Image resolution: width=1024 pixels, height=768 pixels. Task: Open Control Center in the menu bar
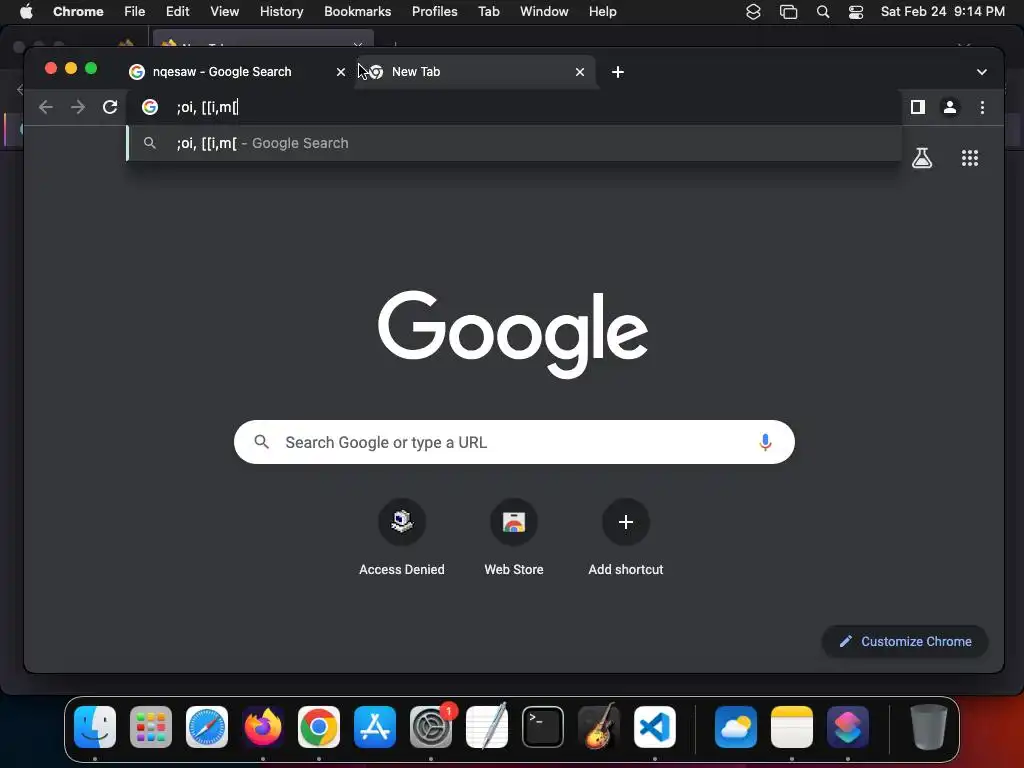[856, 11]
